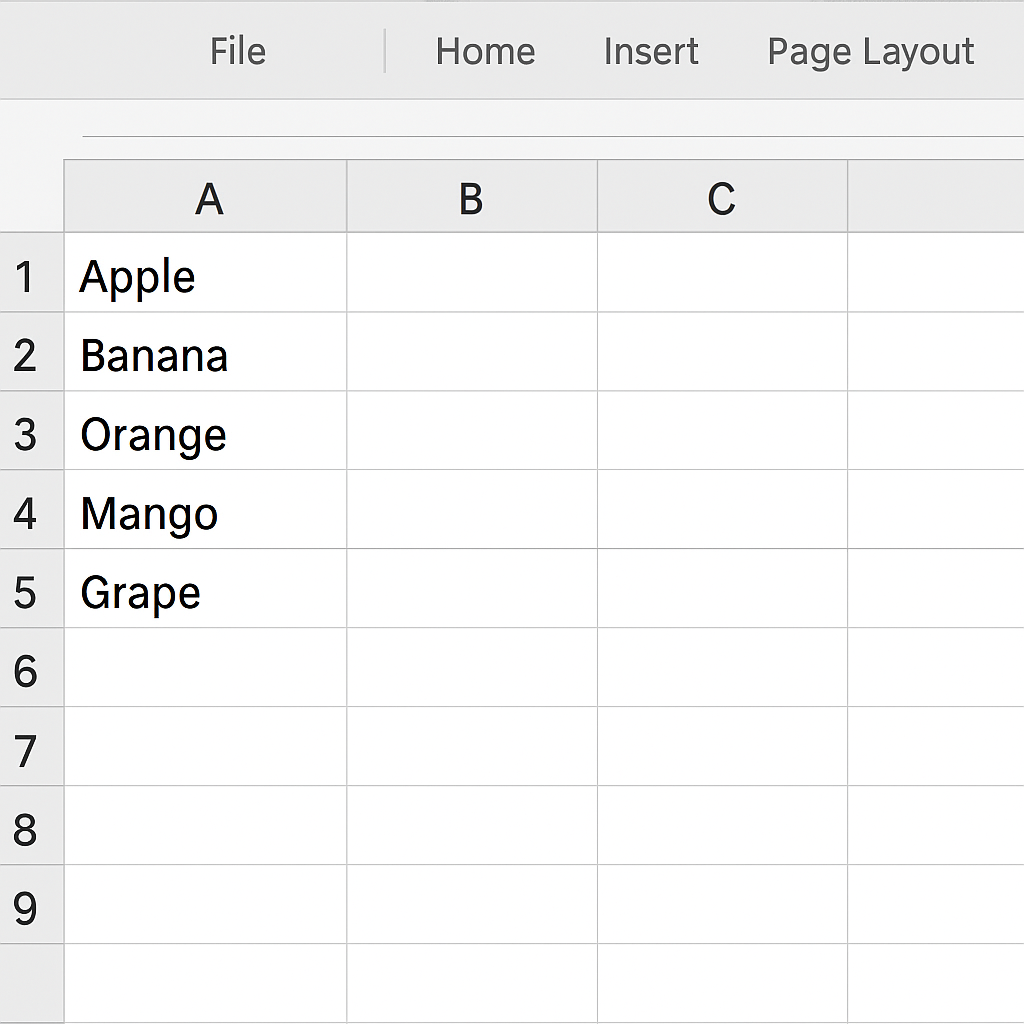Select column B header
Viewport: 1024px width, 1024px height.
pos(472,196)
